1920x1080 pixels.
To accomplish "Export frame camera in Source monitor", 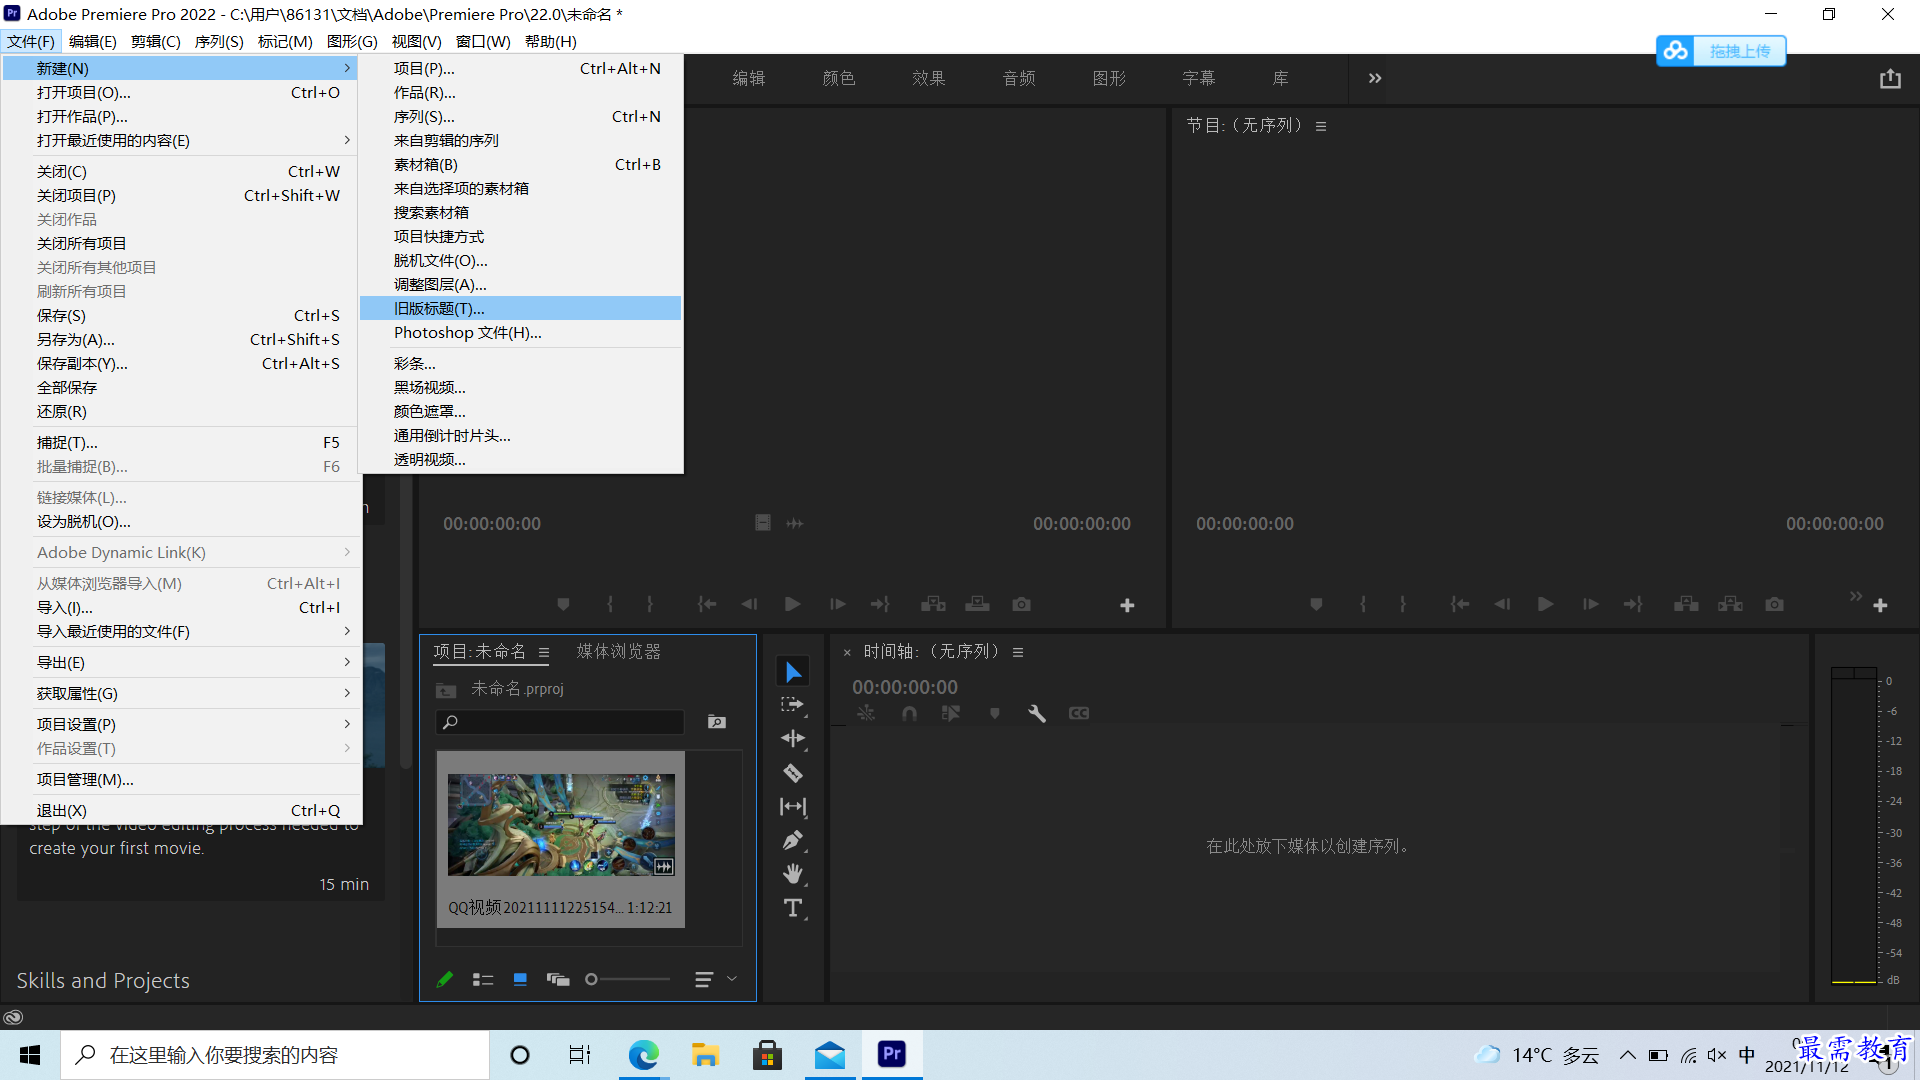I will [x=1021, y=605].
